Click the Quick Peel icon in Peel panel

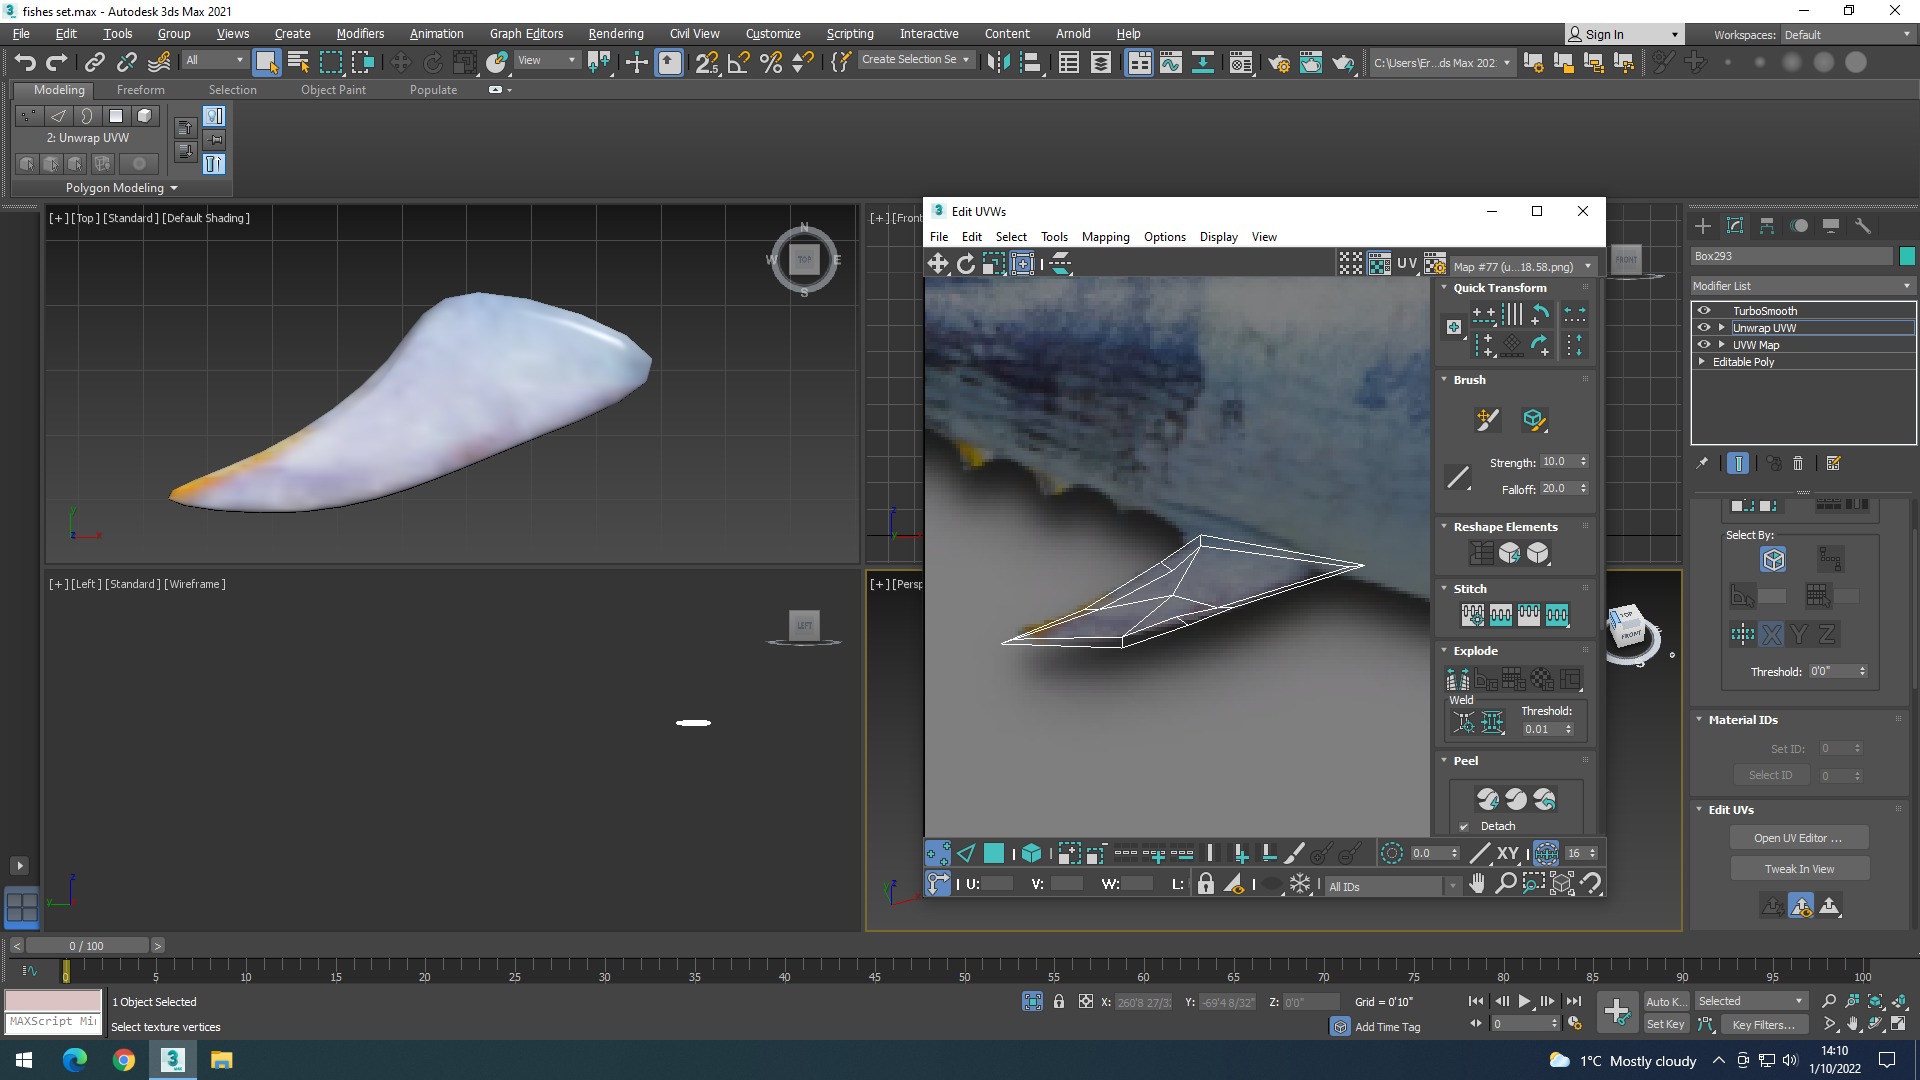pos(1488,799)
